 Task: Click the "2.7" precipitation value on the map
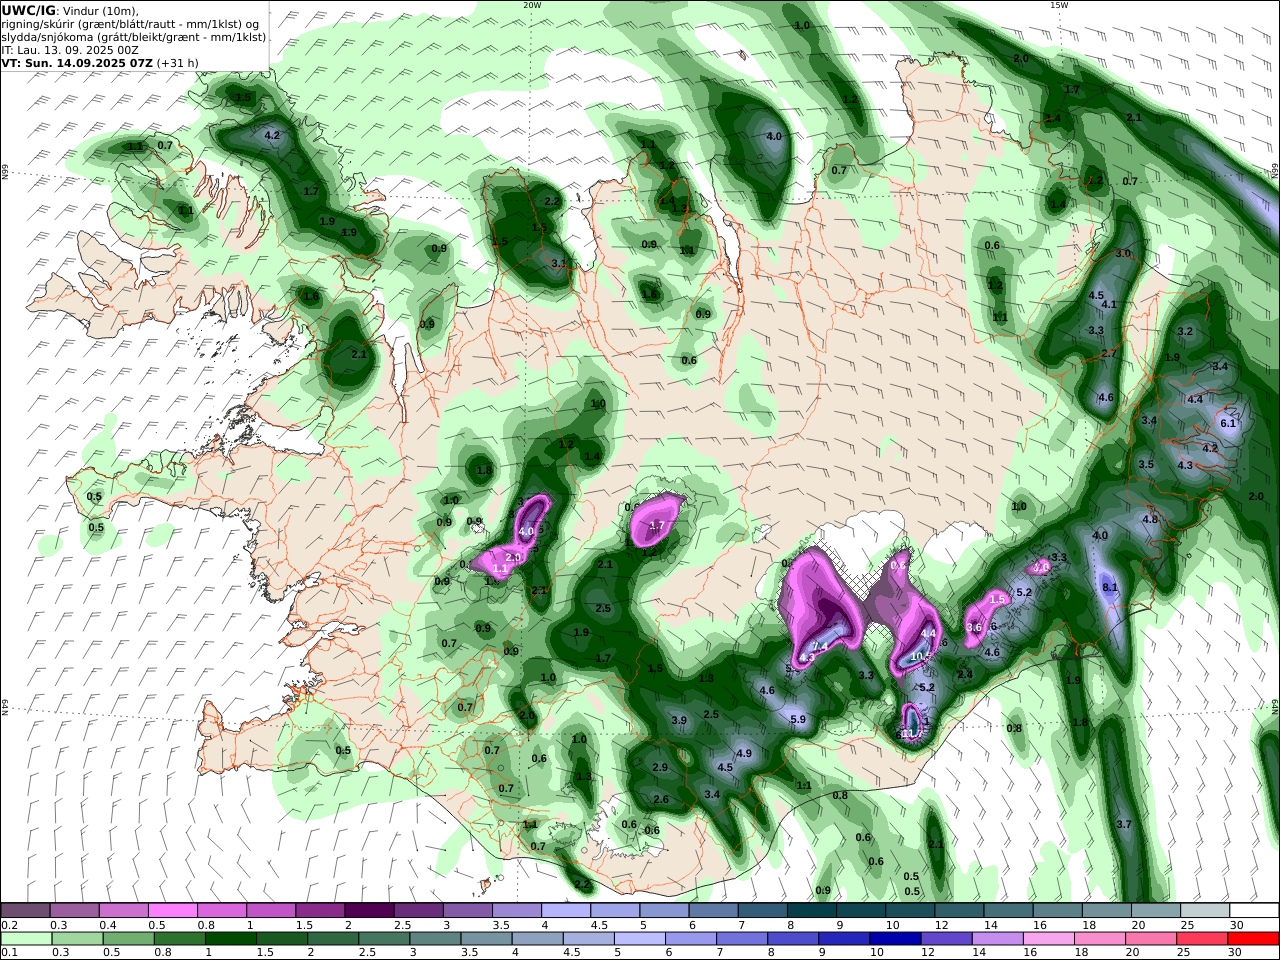1108,354
